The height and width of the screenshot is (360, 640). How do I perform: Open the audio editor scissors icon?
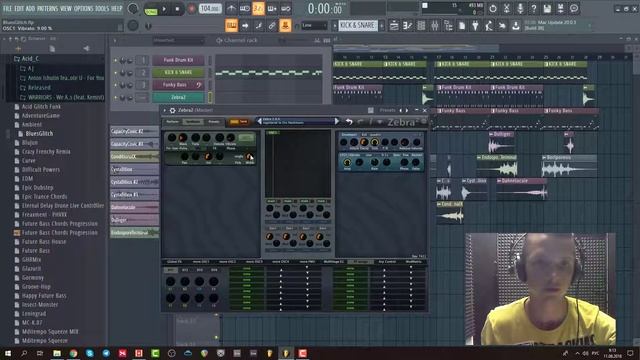click(x=507, y=9)
